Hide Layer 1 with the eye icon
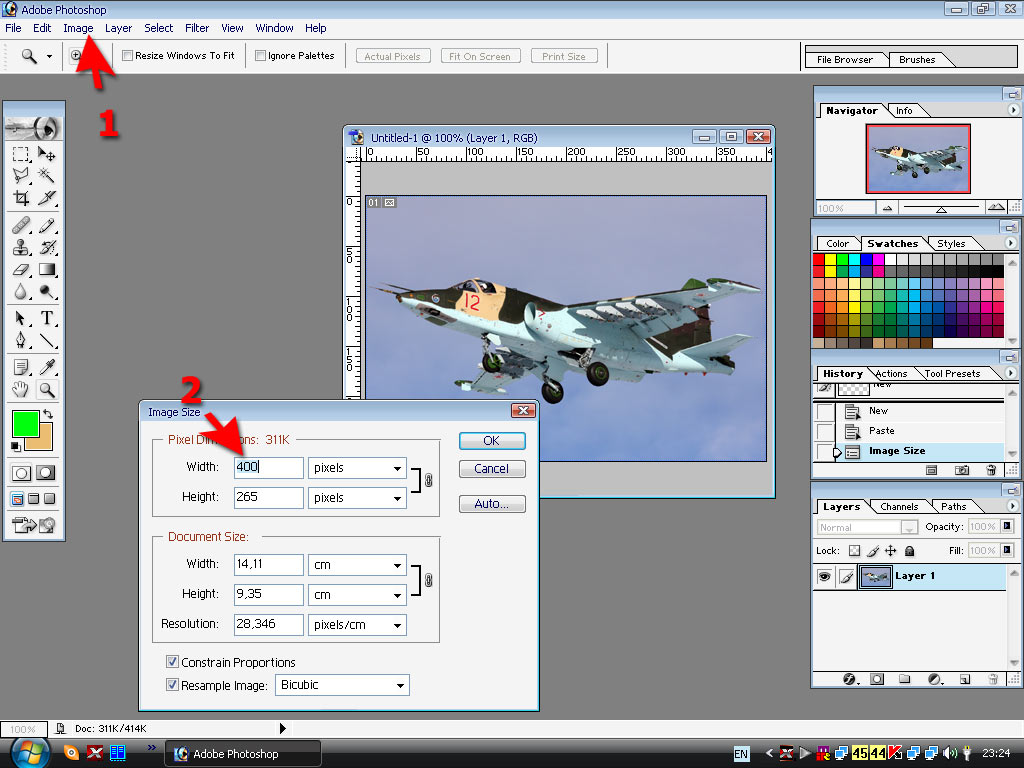 click(x=824, y=577)
